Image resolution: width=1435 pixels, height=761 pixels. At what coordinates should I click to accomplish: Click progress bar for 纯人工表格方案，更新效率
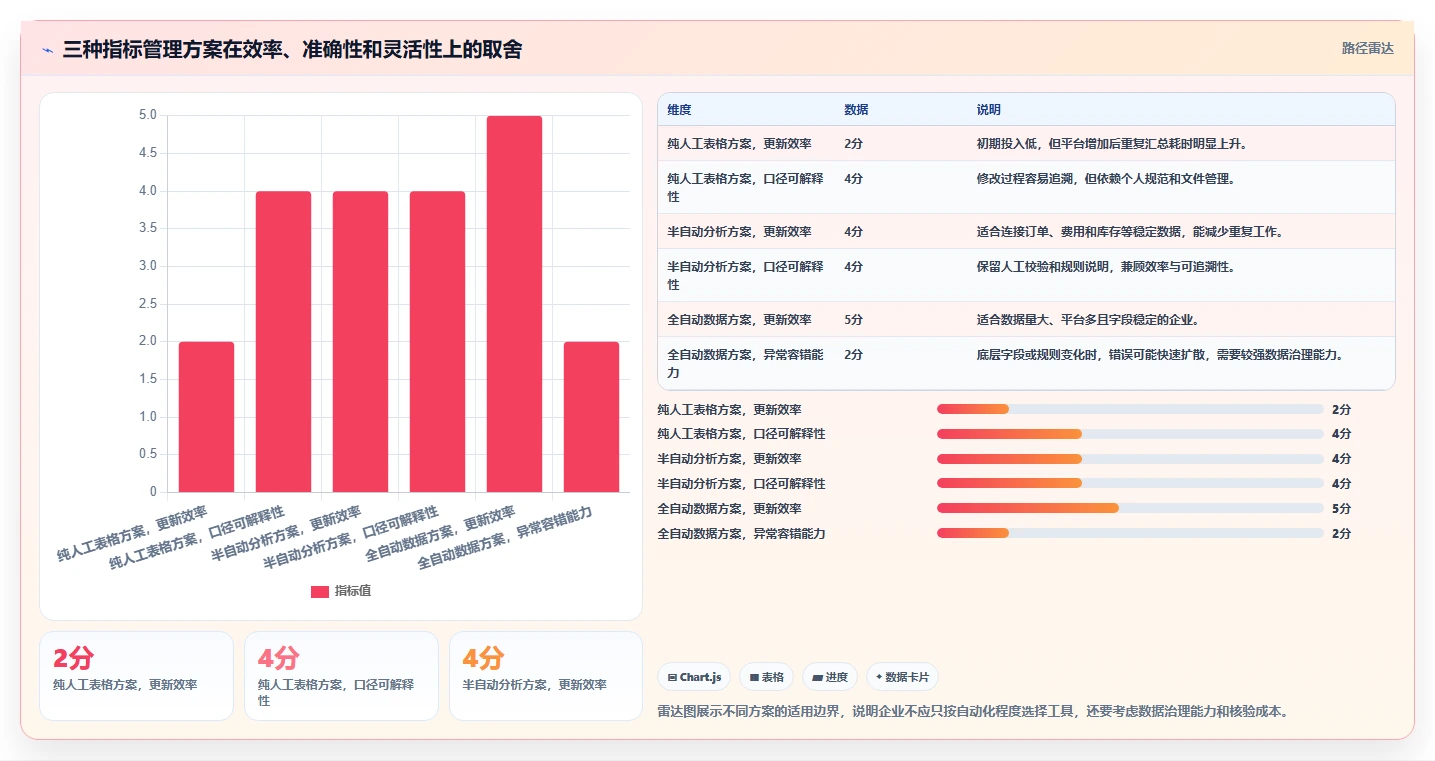[x=1130, y=409]
